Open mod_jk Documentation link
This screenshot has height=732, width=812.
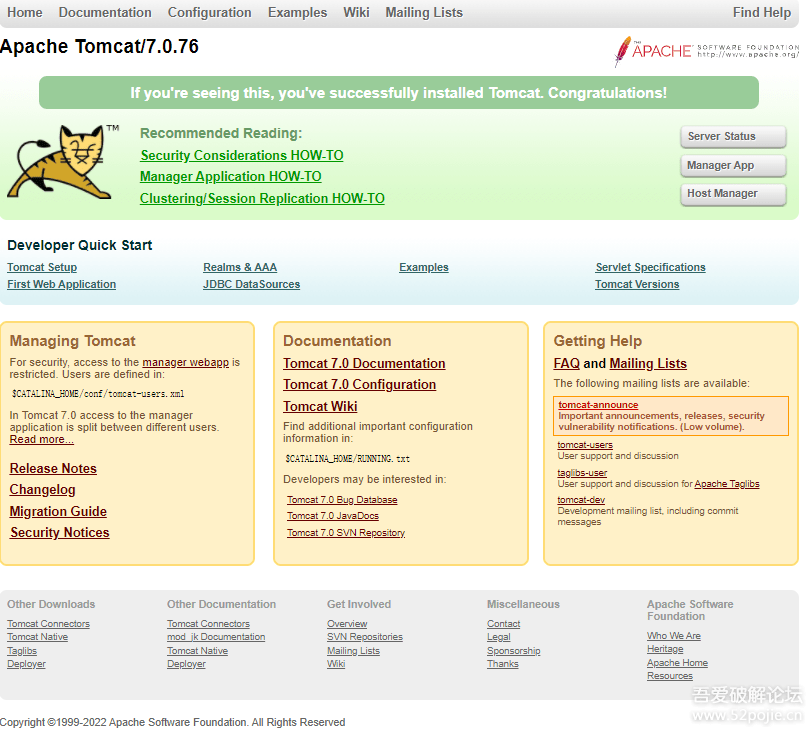[x=216, y=637]
